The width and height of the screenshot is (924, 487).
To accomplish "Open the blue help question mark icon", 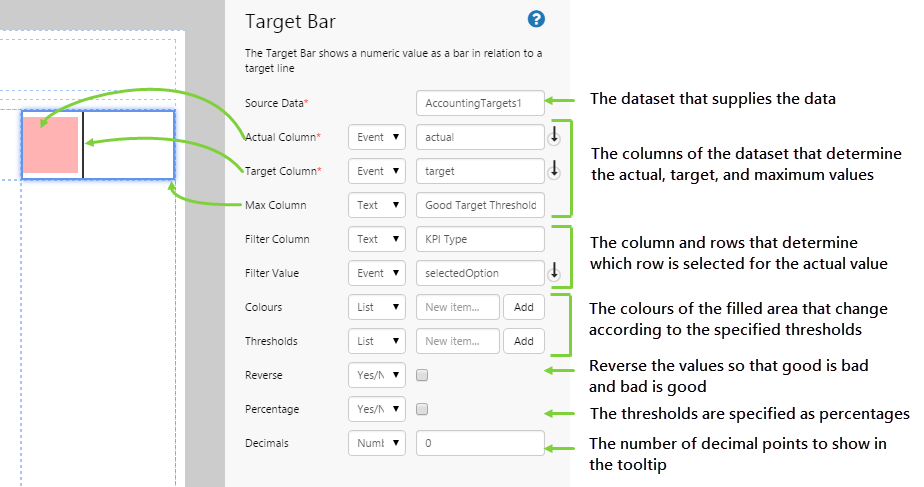I will click(537, 19).
